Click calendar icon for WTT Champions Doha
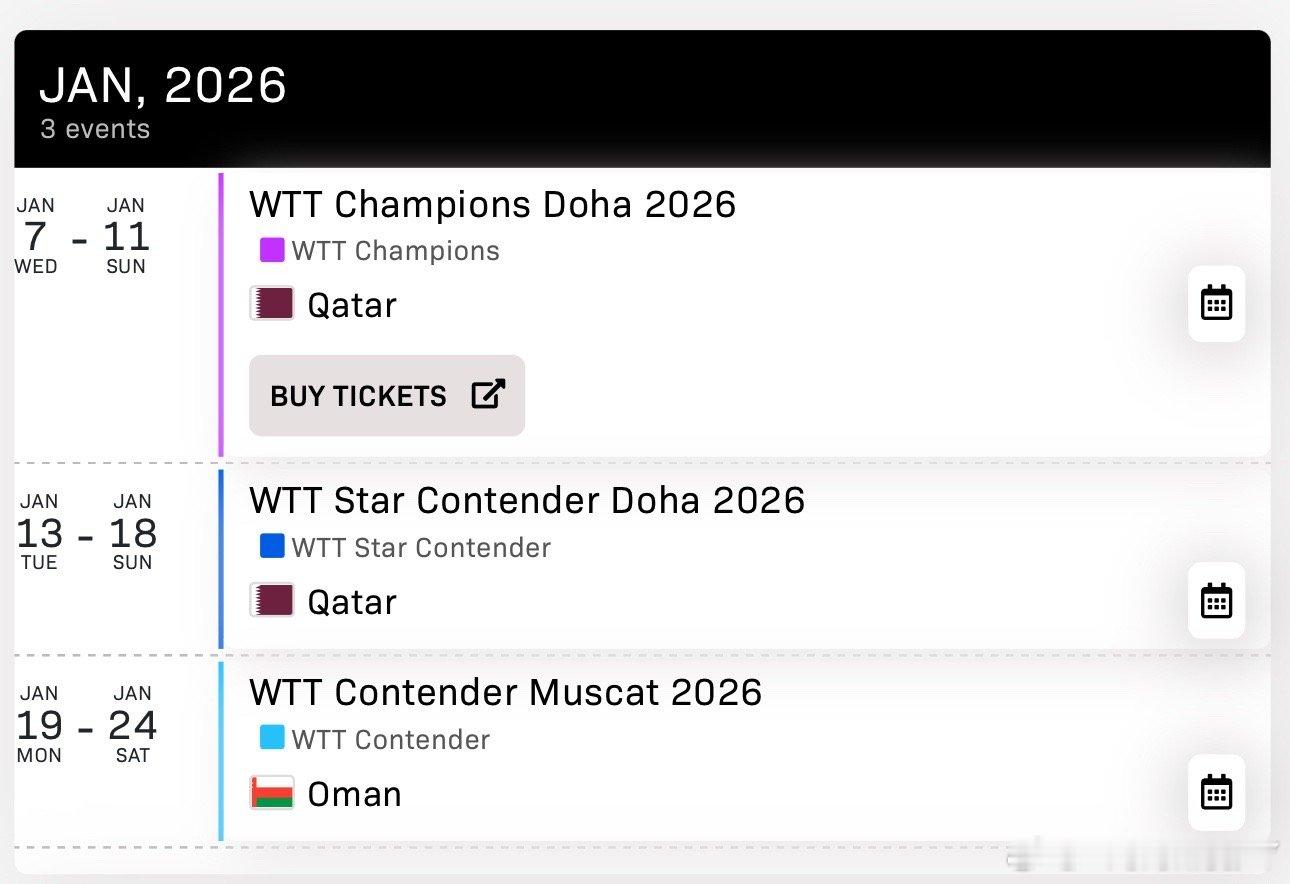The image size is (1290, 884). (x=1216, y=303)
